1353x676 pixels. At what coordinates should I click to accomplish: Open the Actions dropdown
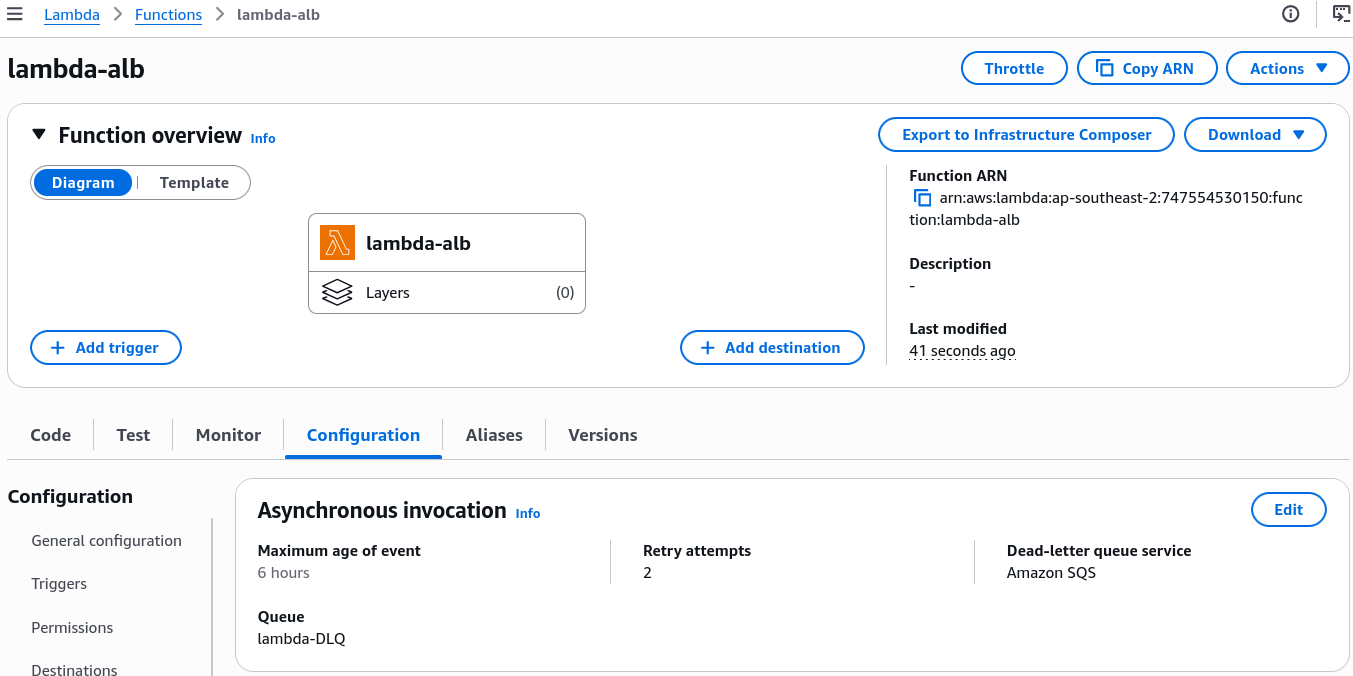pos(1288,68)
